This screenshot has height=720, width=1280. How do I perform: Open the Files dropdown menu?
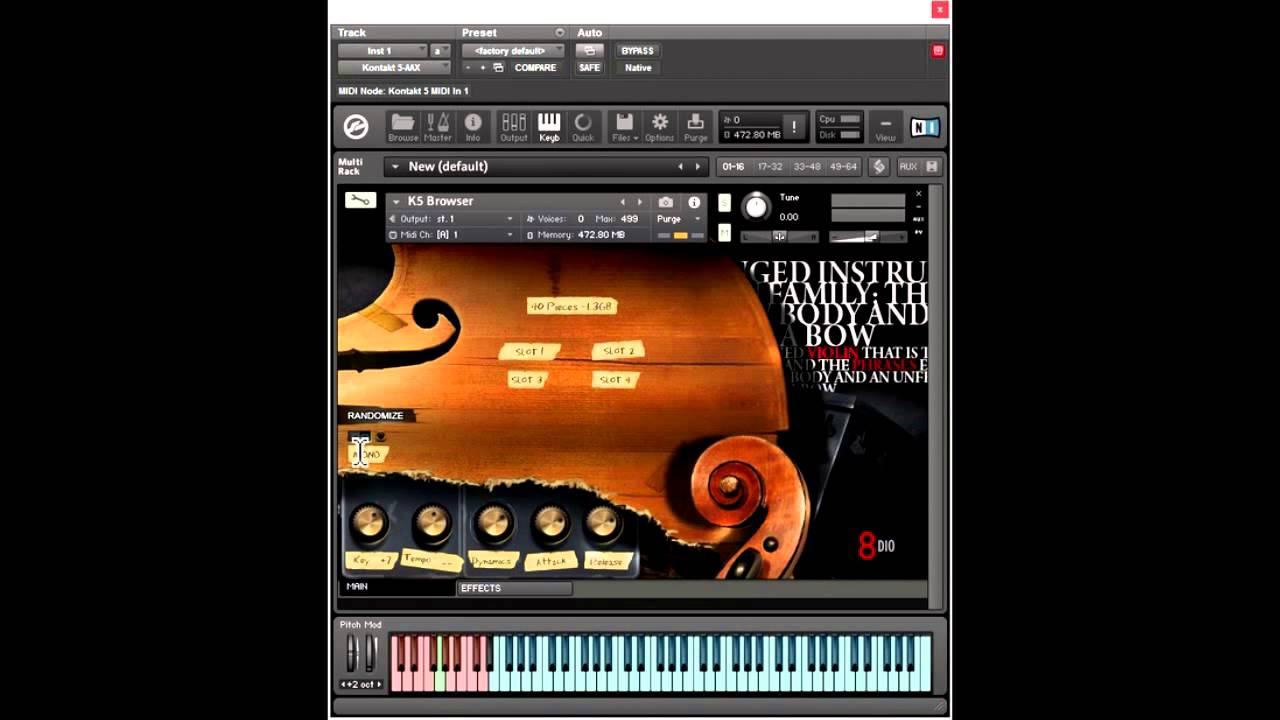coord(624,127)
